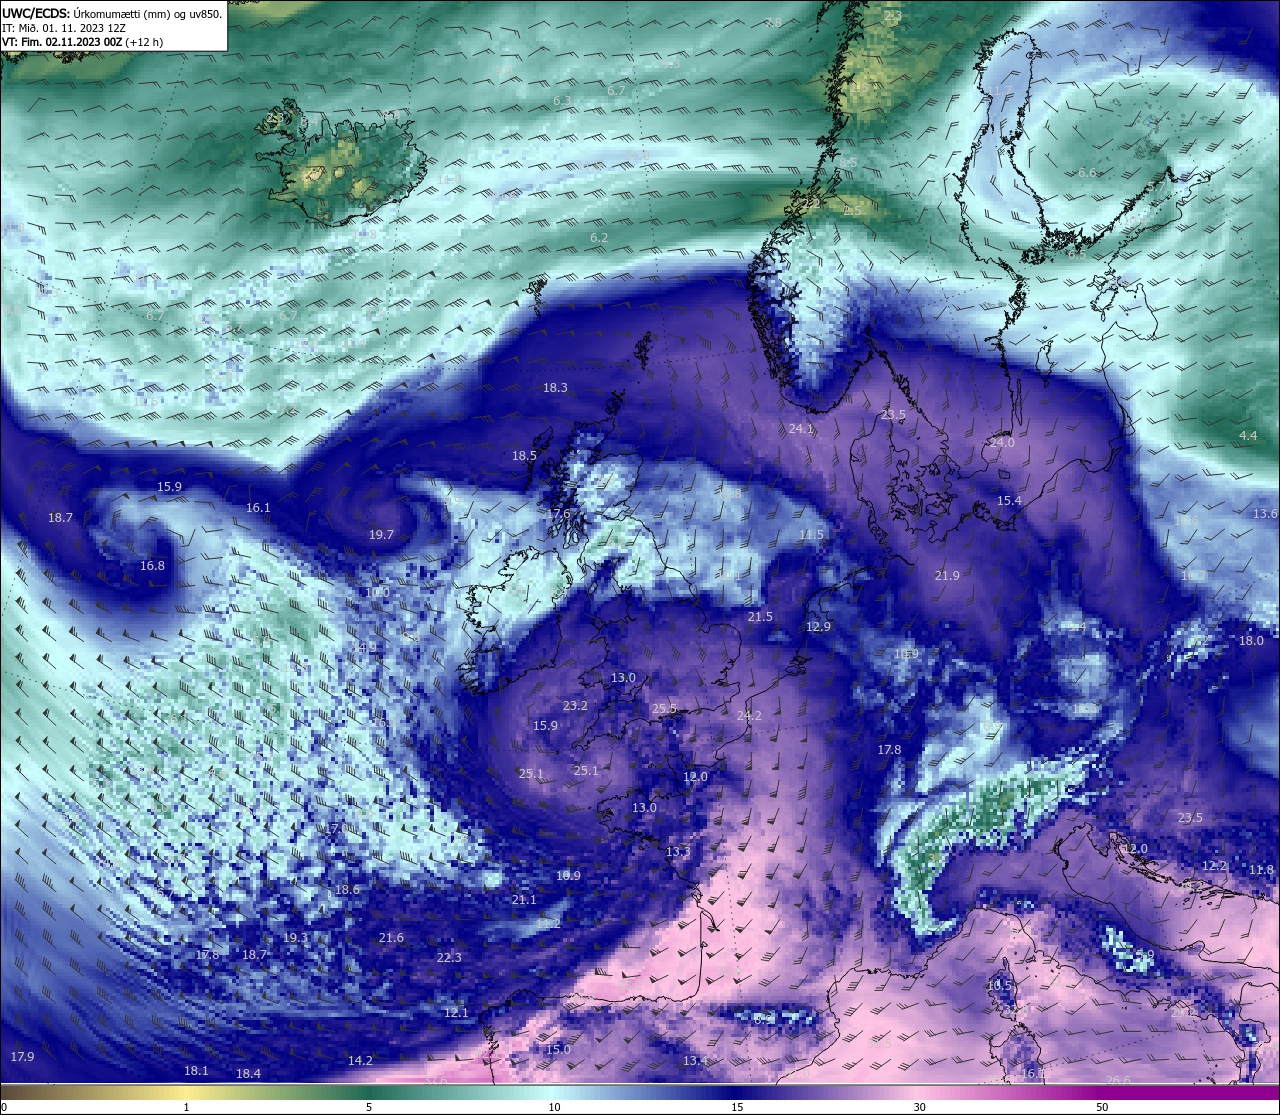
Task: Select the map value 18.6
Action: coord(347,890)
